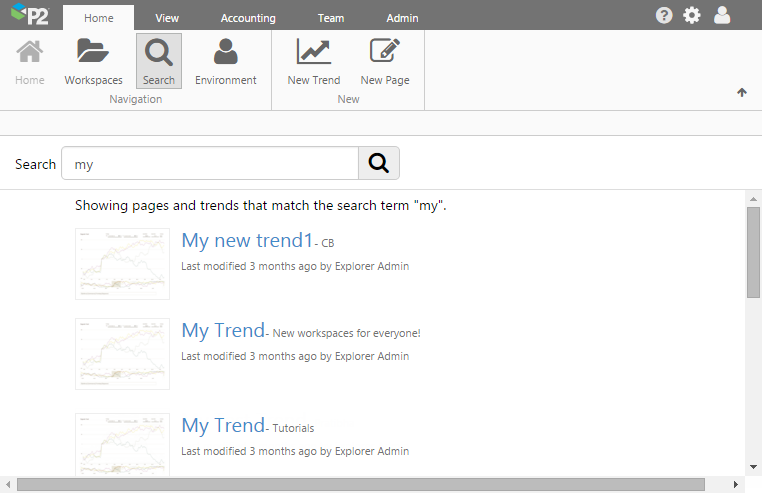Viewport: 762px width, 493px height.
Task: Switch to the Accounting tab
Action: coord(248,18)
